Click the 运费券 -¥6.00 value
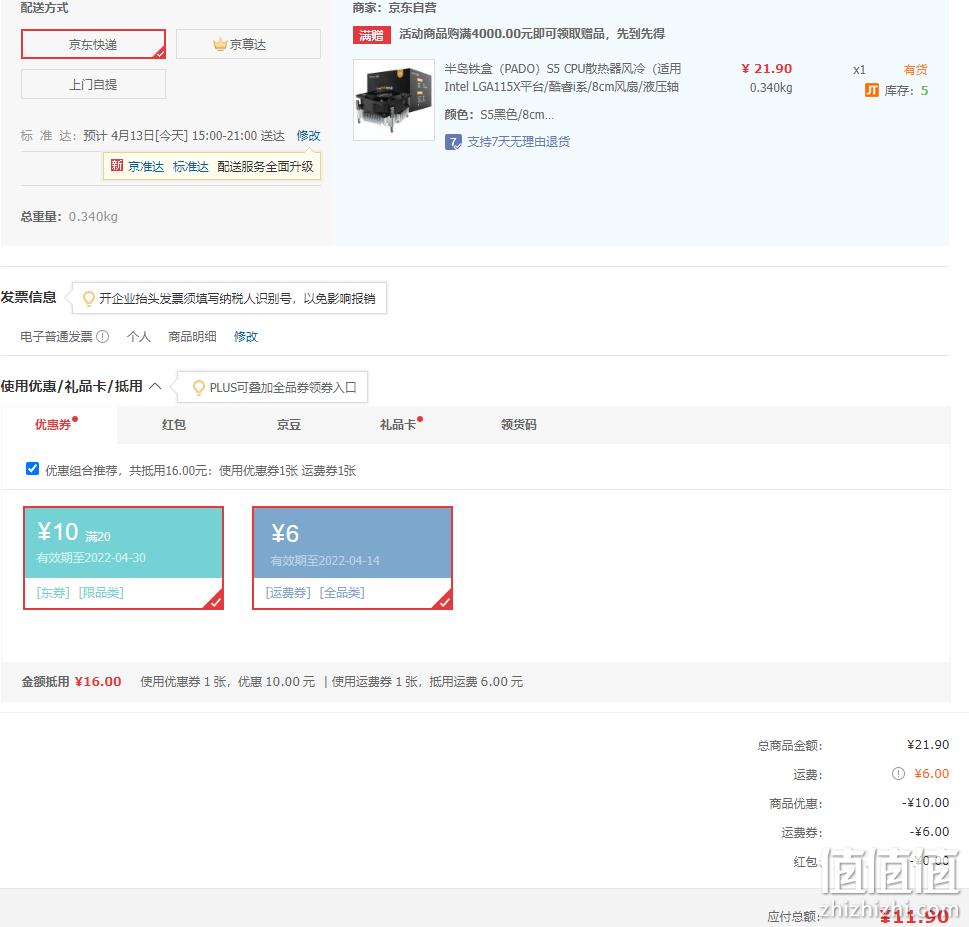Image resolution: width=969 pixels, height=927 pixels. [929, 832]
